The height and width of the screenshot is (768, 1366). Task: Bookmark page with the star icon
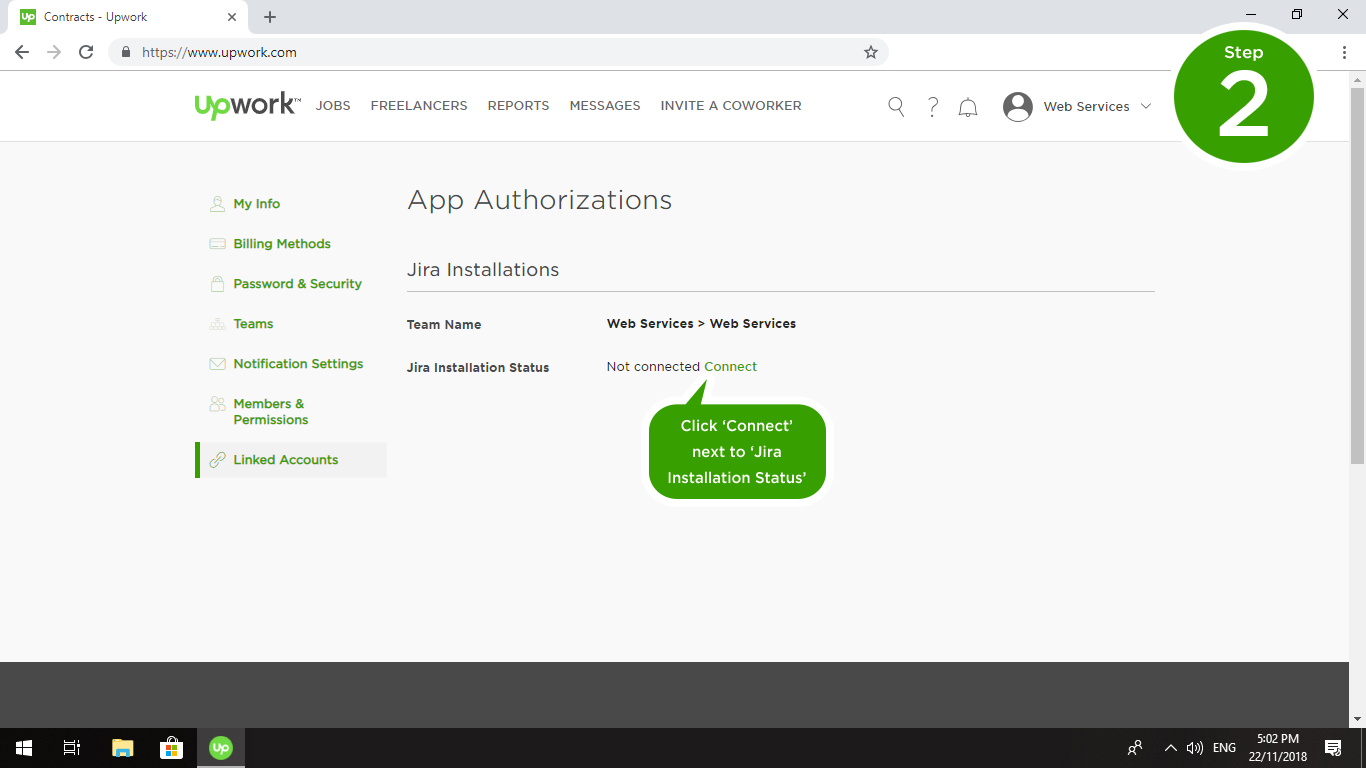point(870,52)
